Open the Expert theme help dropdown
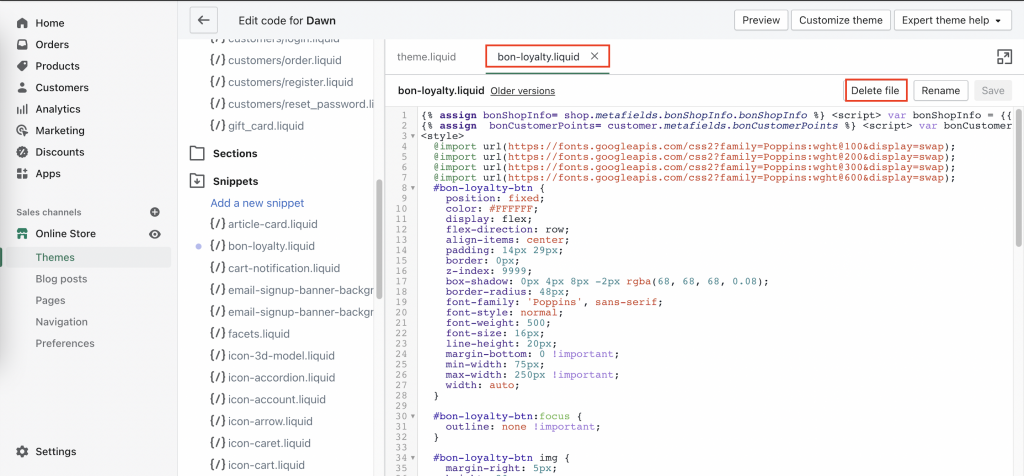Screen dimensions: 1024x476 [952, 20]
